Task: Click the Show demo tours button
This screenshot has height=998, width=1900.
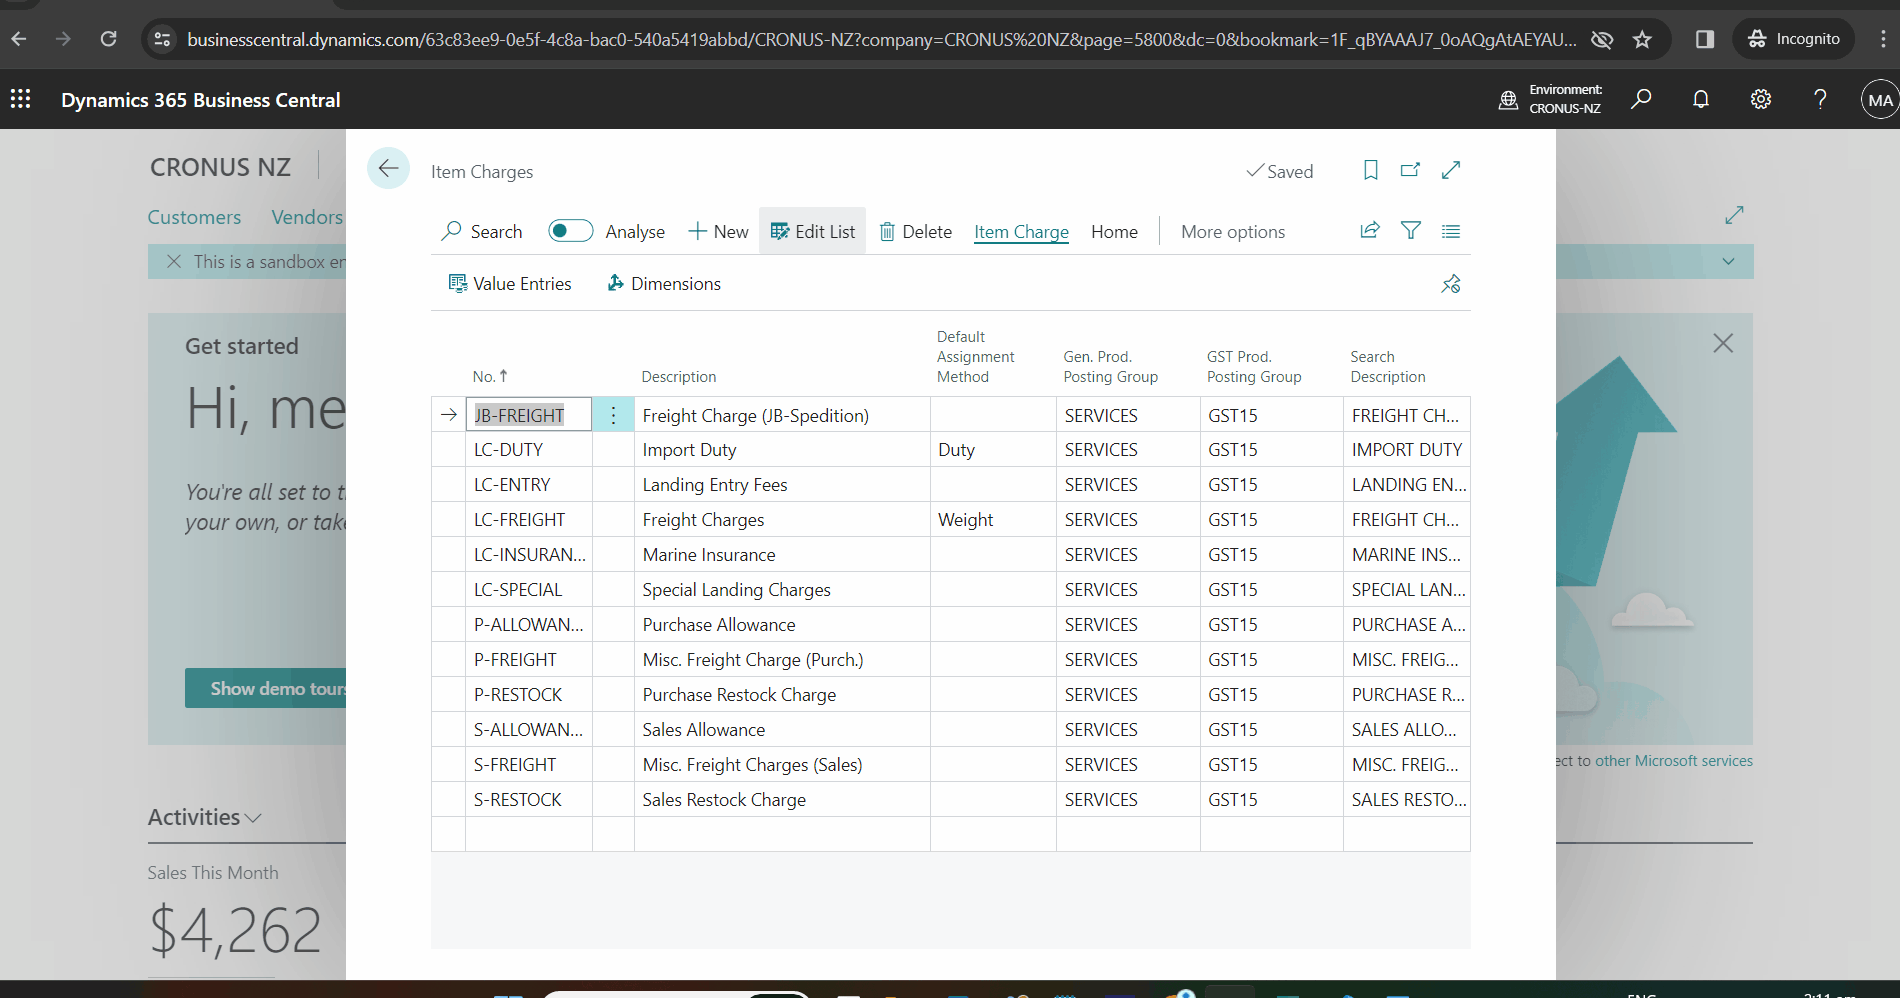Action: point(266,688)
